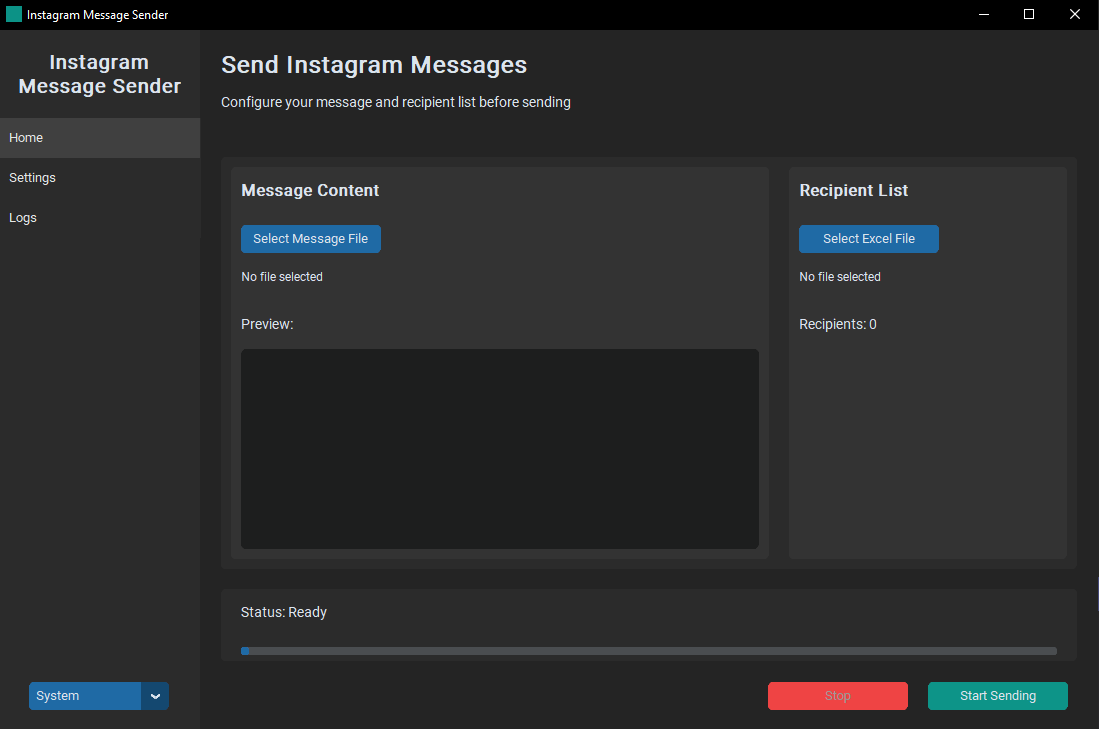
Task: Close the Instagram Message Sender window
Action: tap(1074, 14)
